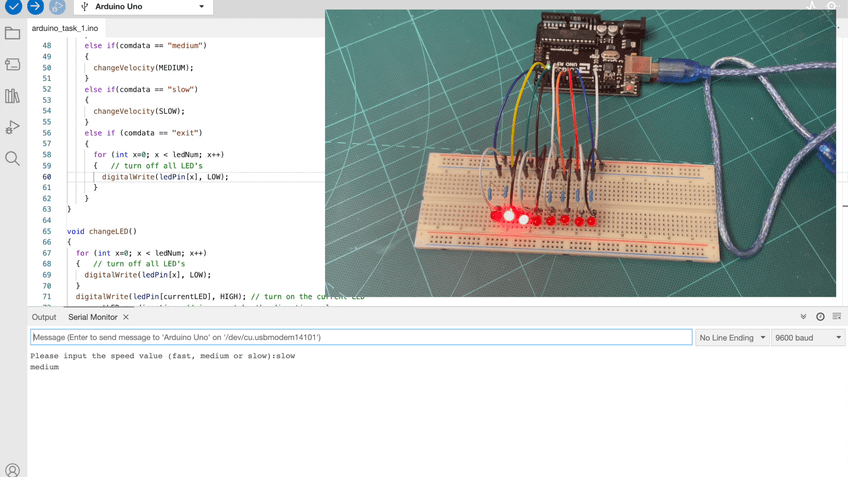The width and height of the screenshot is (848, 477).
Task: Click the Verify checkmark button
Action: [x=13, y=6]
